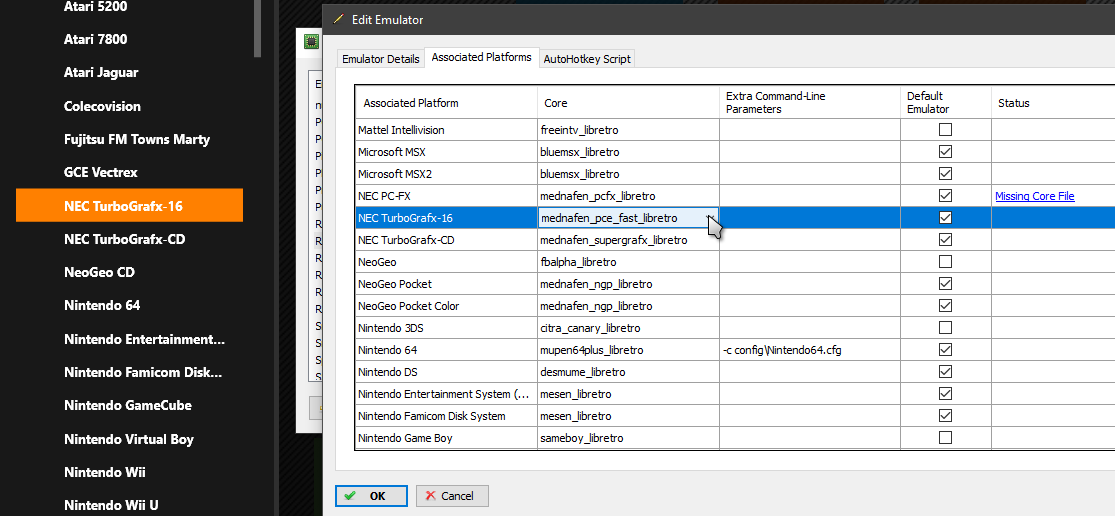Select the Nintendo Game Boy platform cell
Screen dimensions: 1115x516
coord(447,438)
